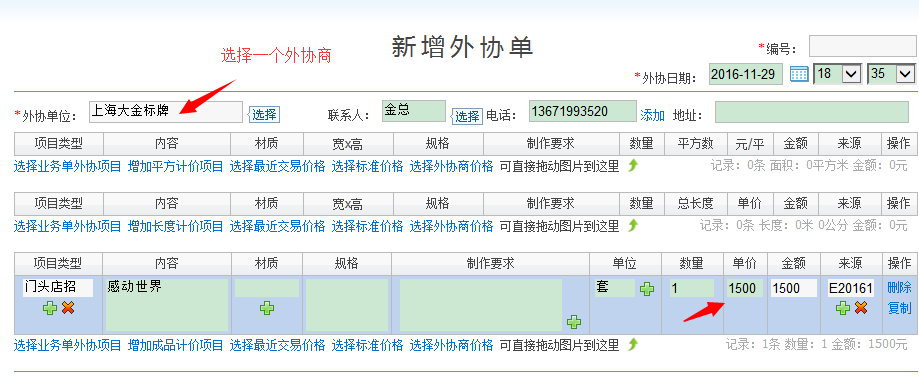919x382 pixels.
Task: Click the 单价 field showing 1500
Action: click(x=745, y=288)
